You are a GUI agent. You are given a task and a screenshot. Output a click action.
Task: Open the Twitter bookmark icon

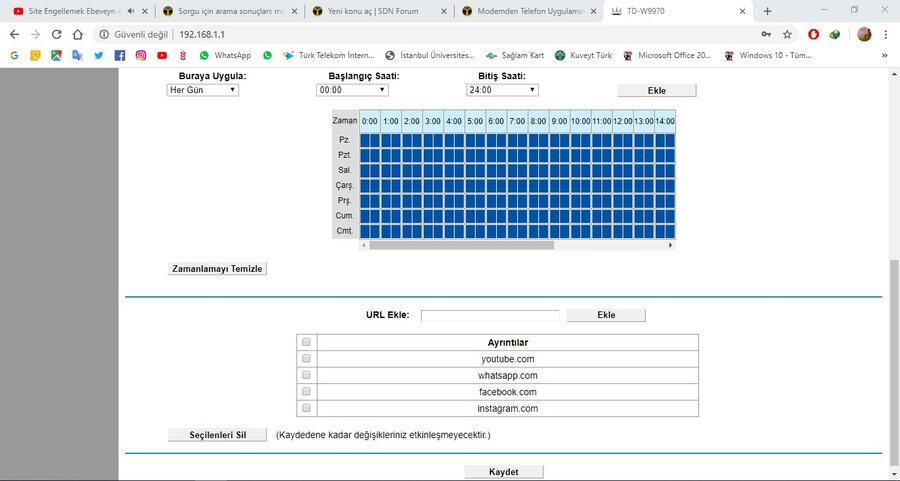[x=98, y=55]
